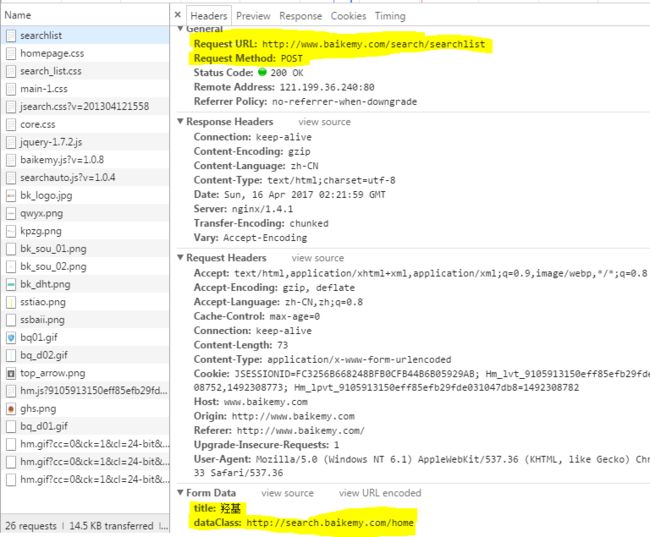The width and height of the screenshot is (650, 537).
Task: Select the searchlist request file icon
Action: click(11, 36)
